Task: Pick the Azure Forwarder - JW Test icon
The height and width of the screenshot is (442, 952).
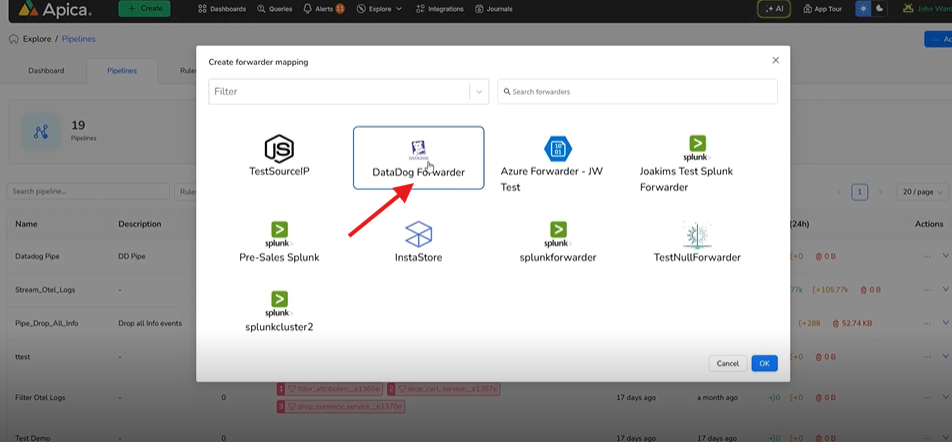Action: tap(558, 149)
